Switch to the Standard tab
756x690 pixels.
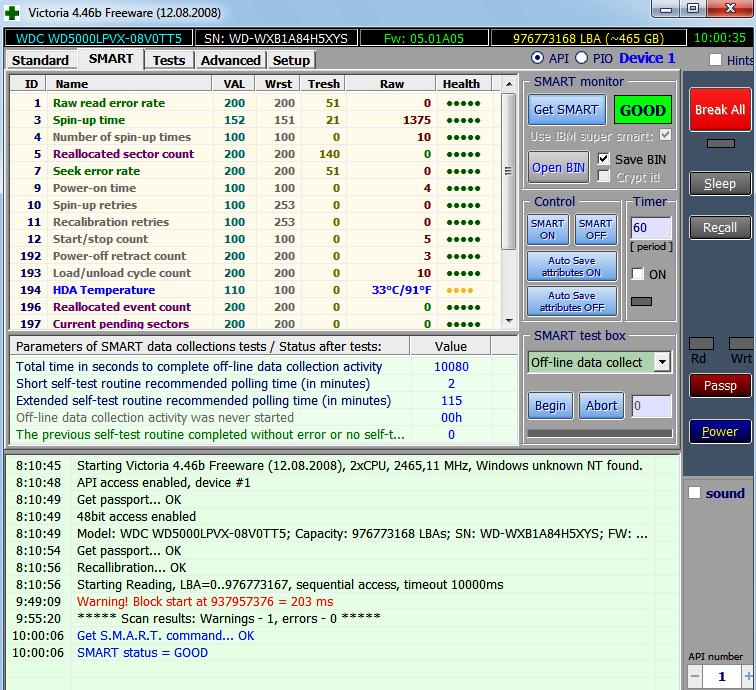tap(40, 60)
